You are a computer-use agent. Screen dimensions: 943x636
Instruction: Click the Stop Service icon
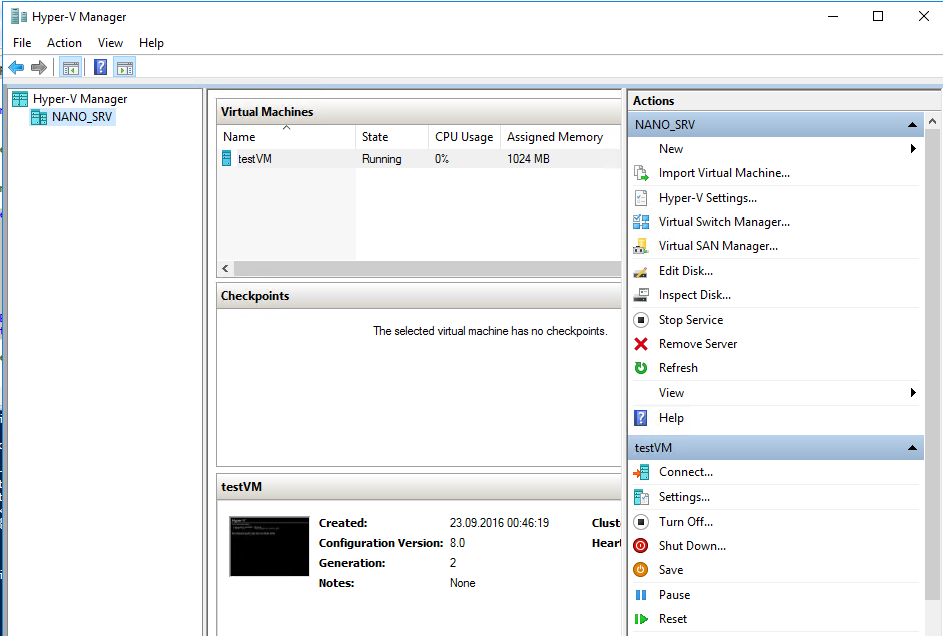(x=641, y=320)
